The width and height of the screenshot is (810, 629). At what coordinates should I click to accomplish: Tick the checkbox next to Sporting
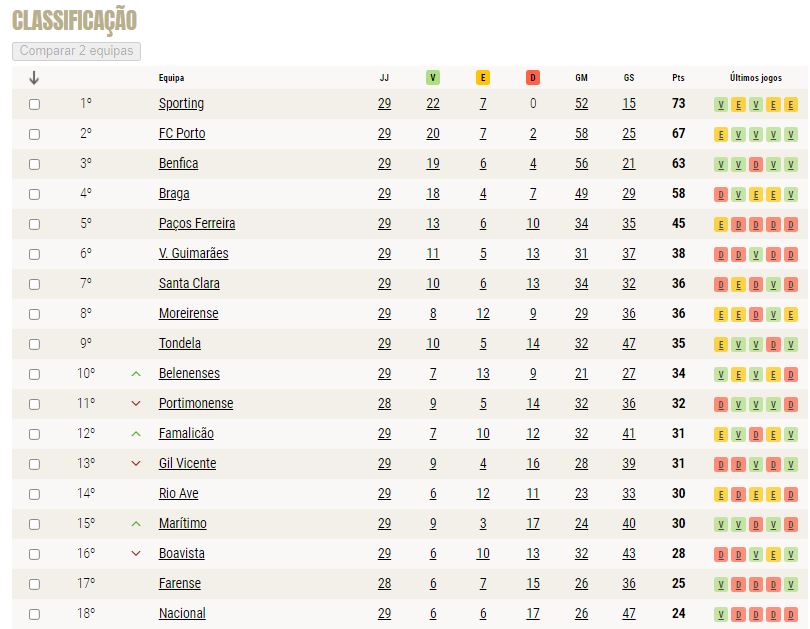35,104
